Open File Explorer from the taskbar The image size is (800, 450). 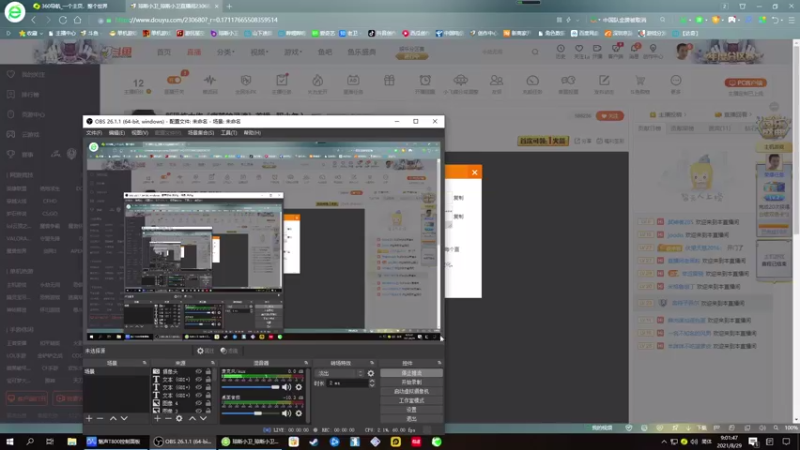click(71, 441)
